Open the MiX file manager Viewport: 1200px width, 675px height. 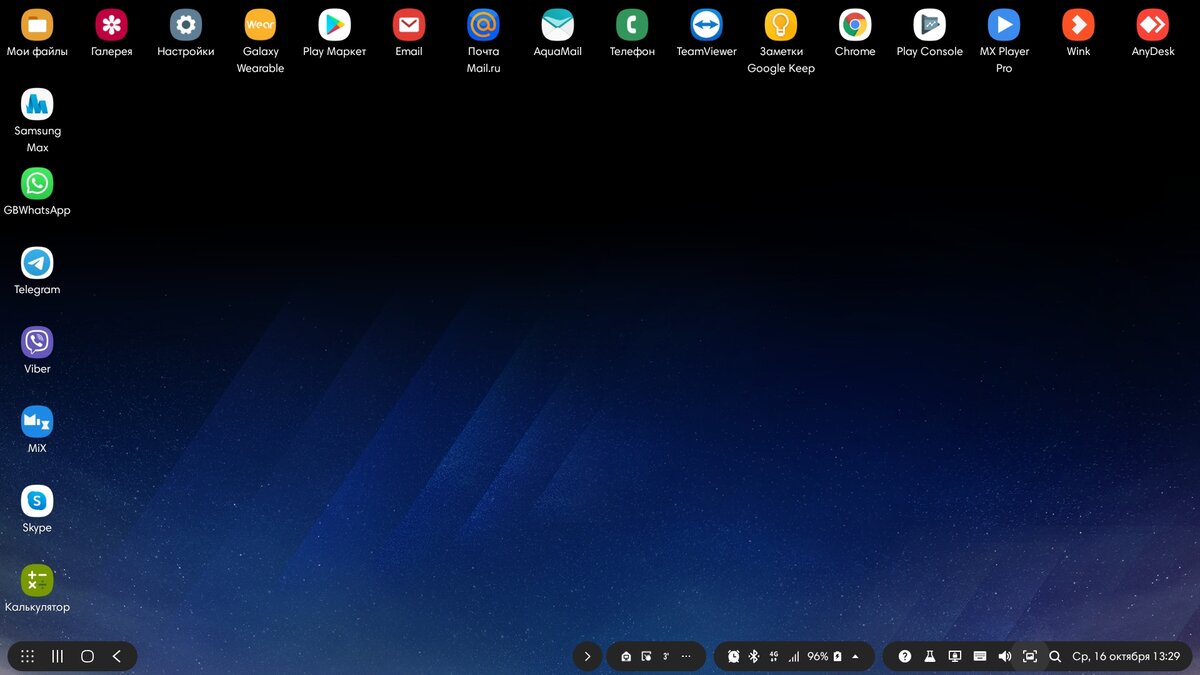(x=37, y=428)
